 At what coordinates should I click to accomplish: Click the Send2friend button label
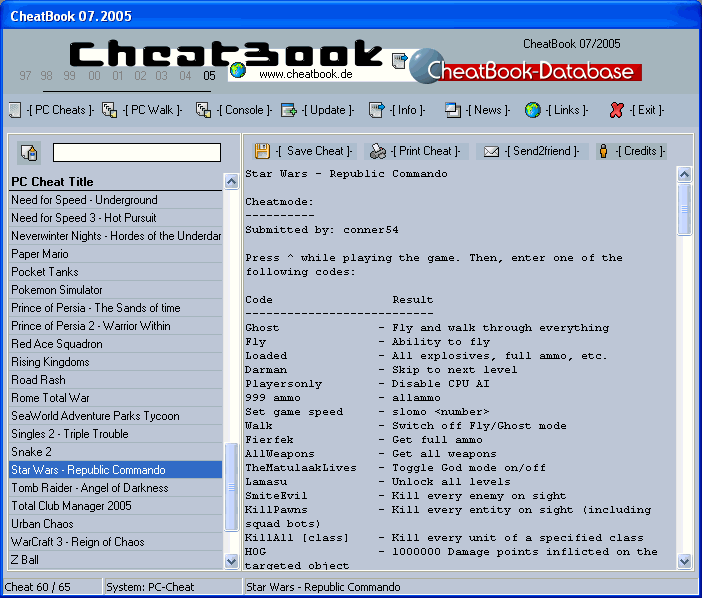pos(542,151)
